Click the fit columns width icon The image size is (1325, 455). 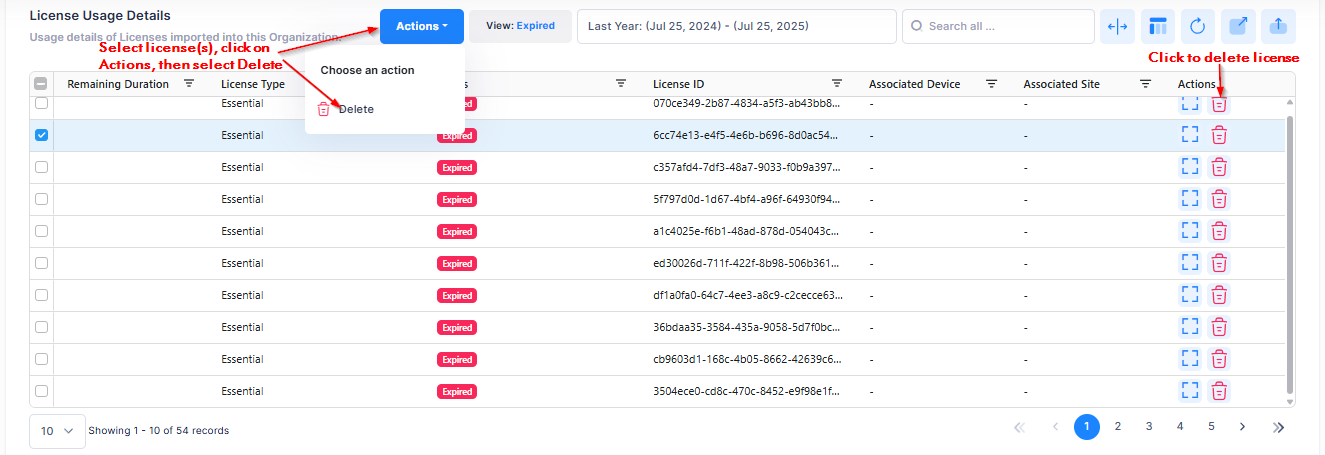coord(1117,26)
